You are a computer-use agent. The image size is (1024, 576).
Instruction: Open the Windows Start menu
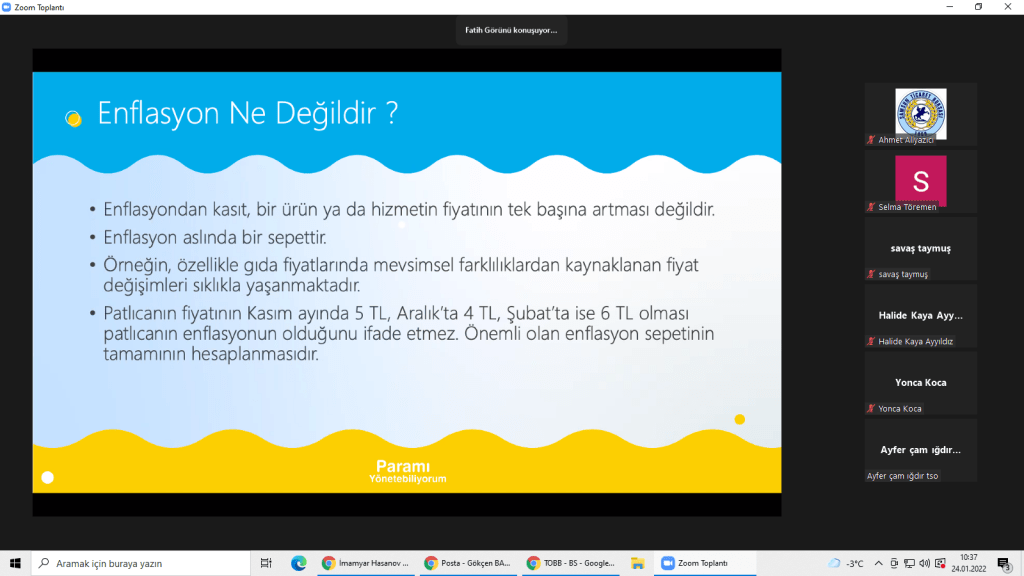point(15,563)
